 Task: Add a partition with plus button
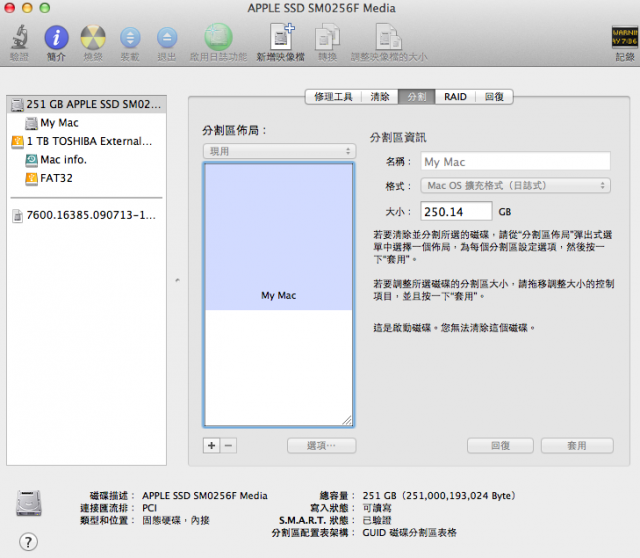tap(211, 445)
